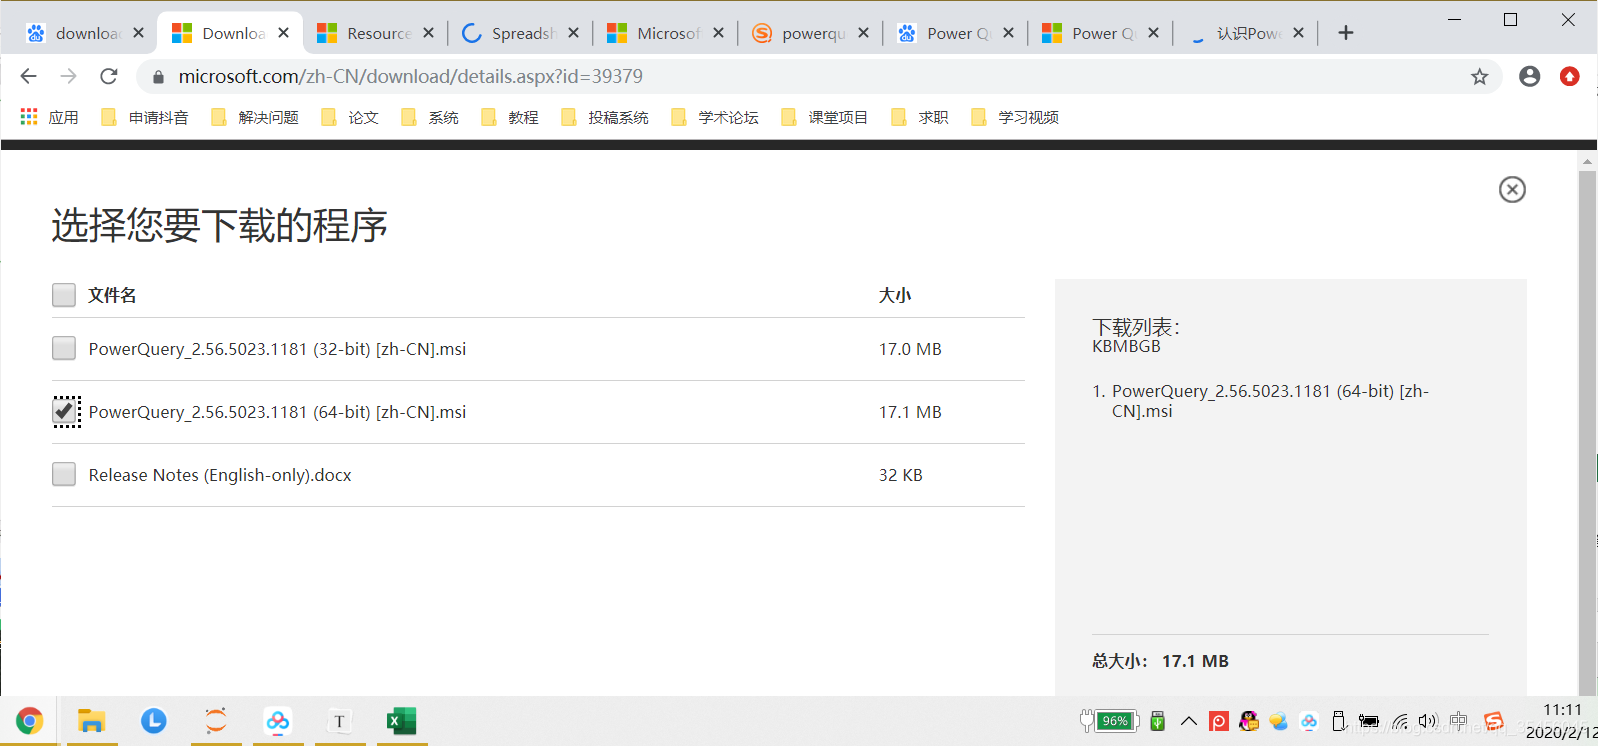Launch Chrome from the taskbar
This screenshot has height=746, width=1598.
(29, 721)
